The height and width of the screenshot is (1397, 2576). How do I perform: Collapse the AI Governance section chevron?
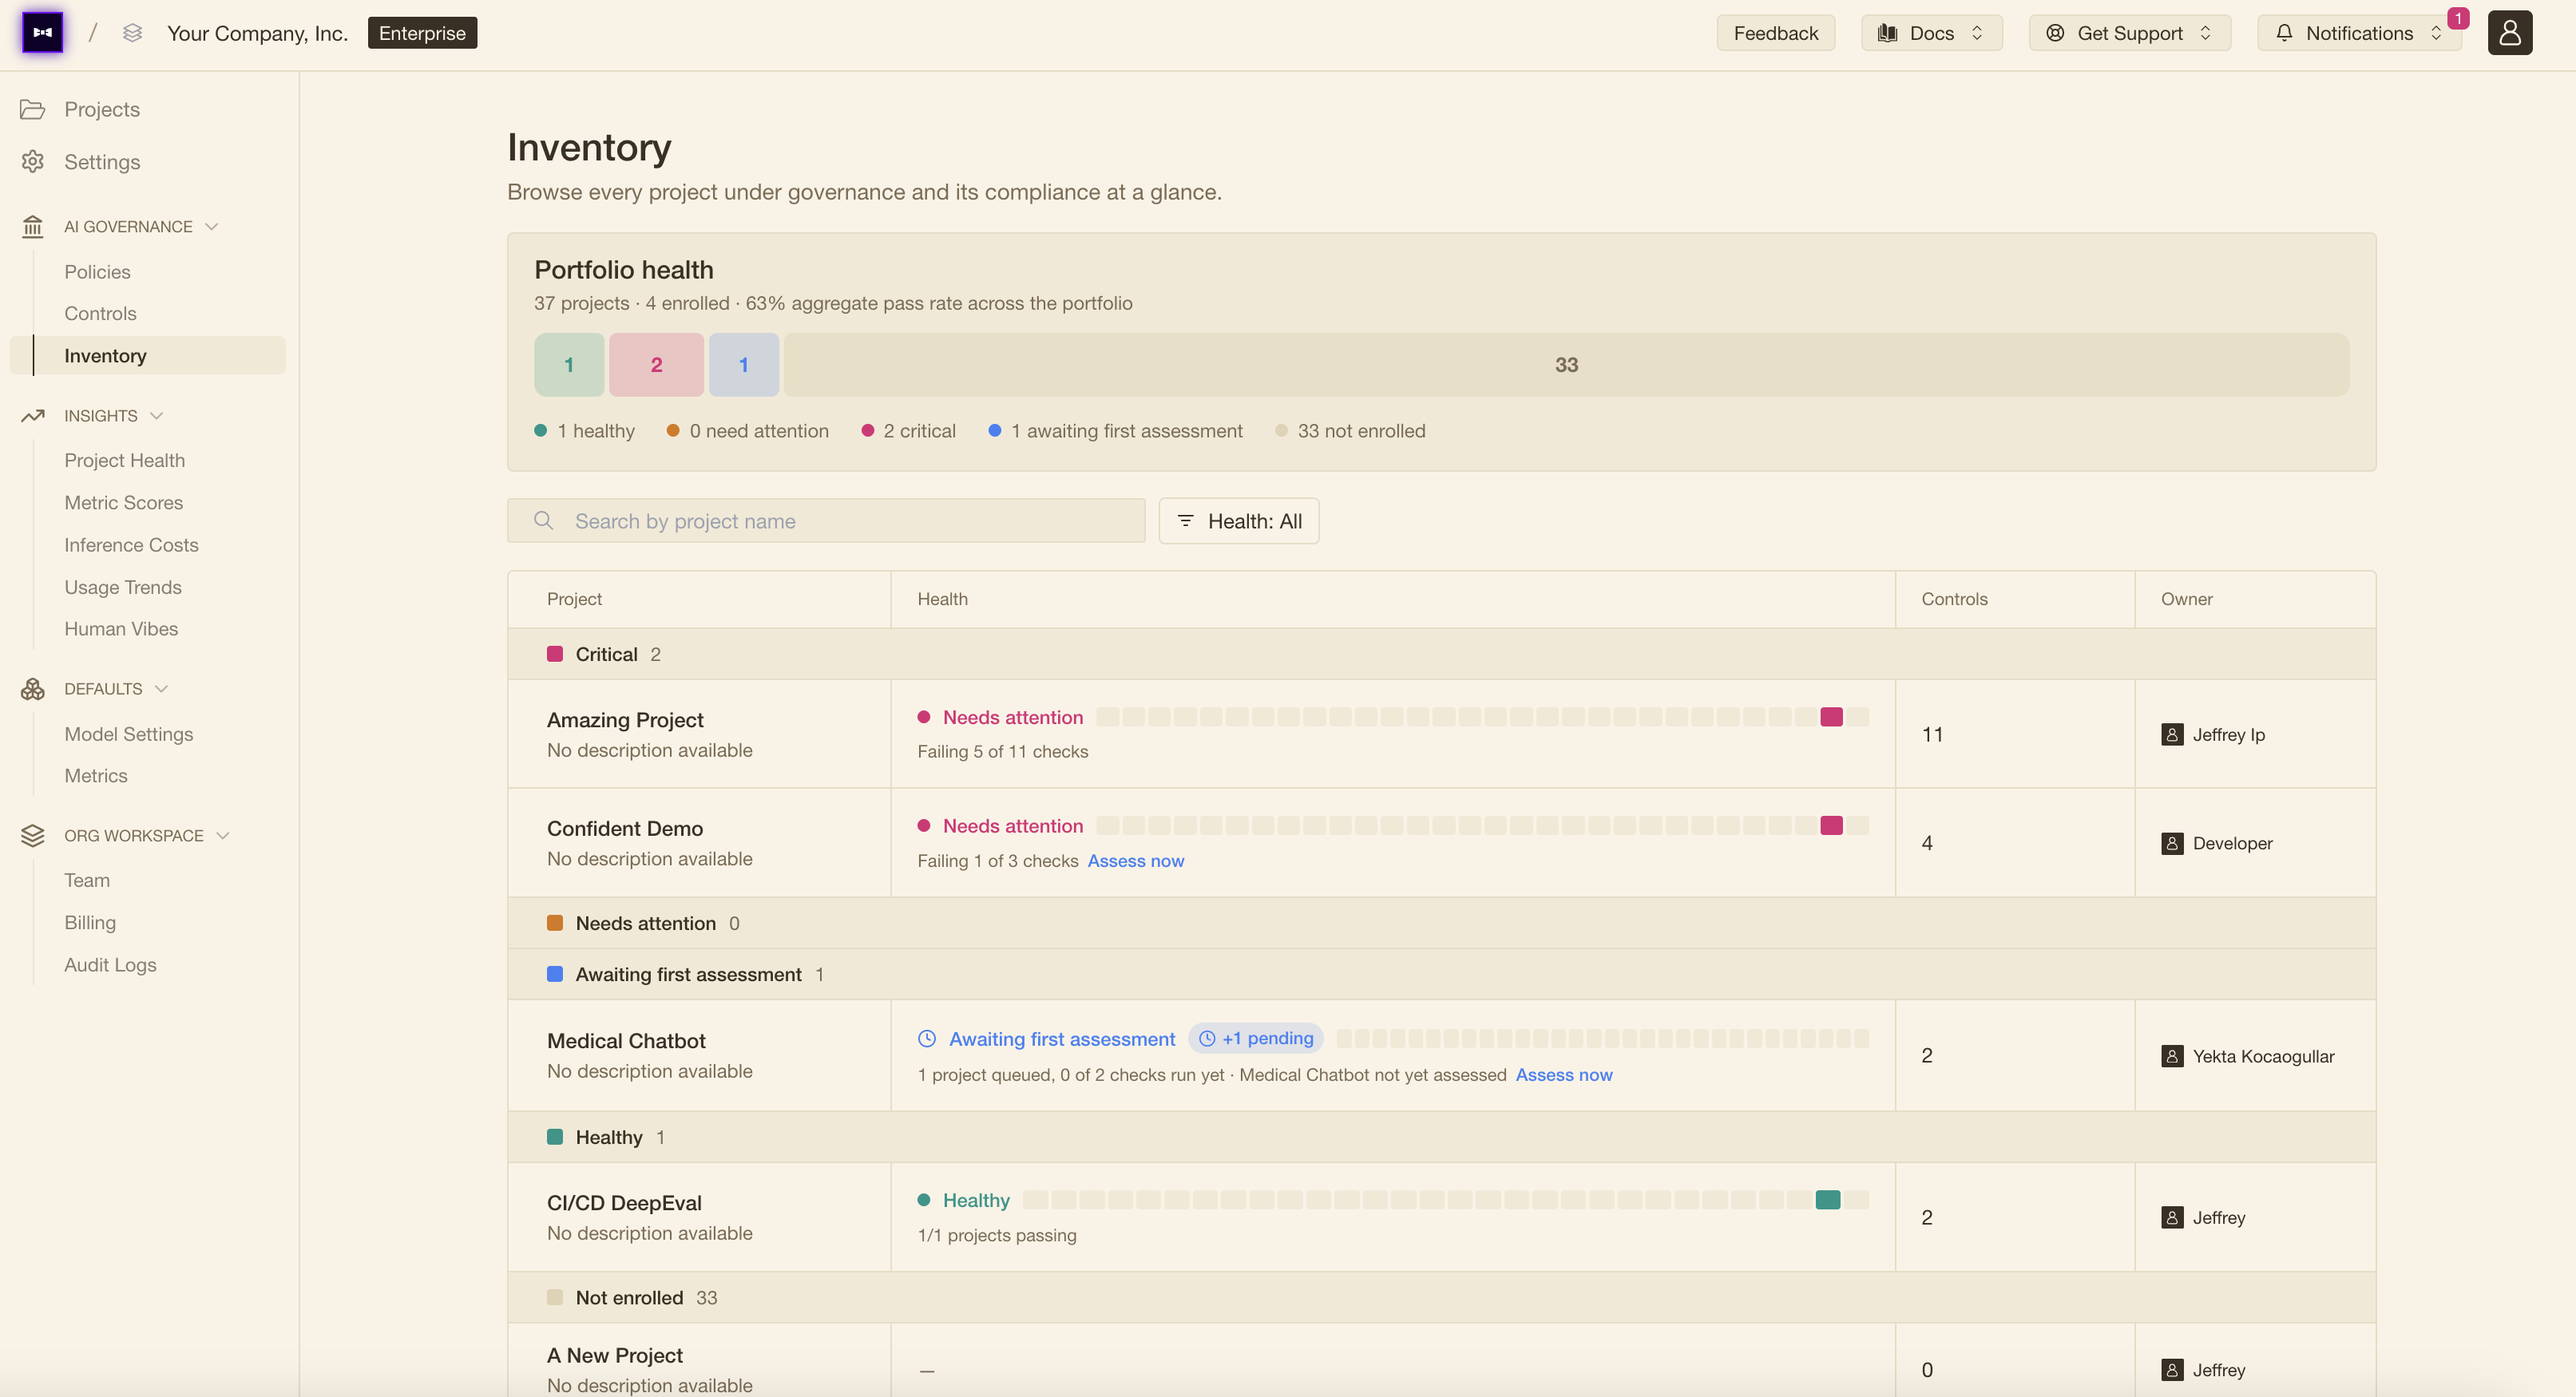click(211, 227)
